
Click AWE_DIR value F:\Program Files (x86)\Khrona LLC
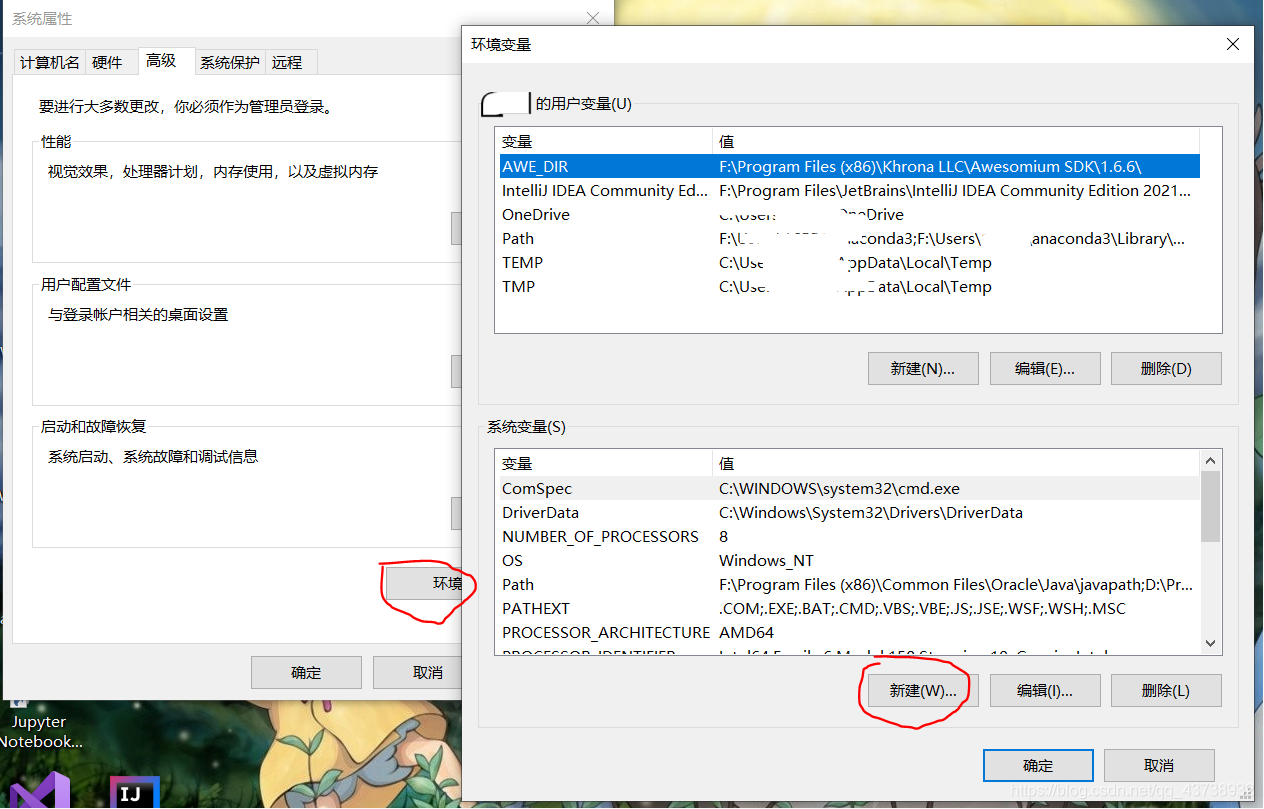[930, 166]
